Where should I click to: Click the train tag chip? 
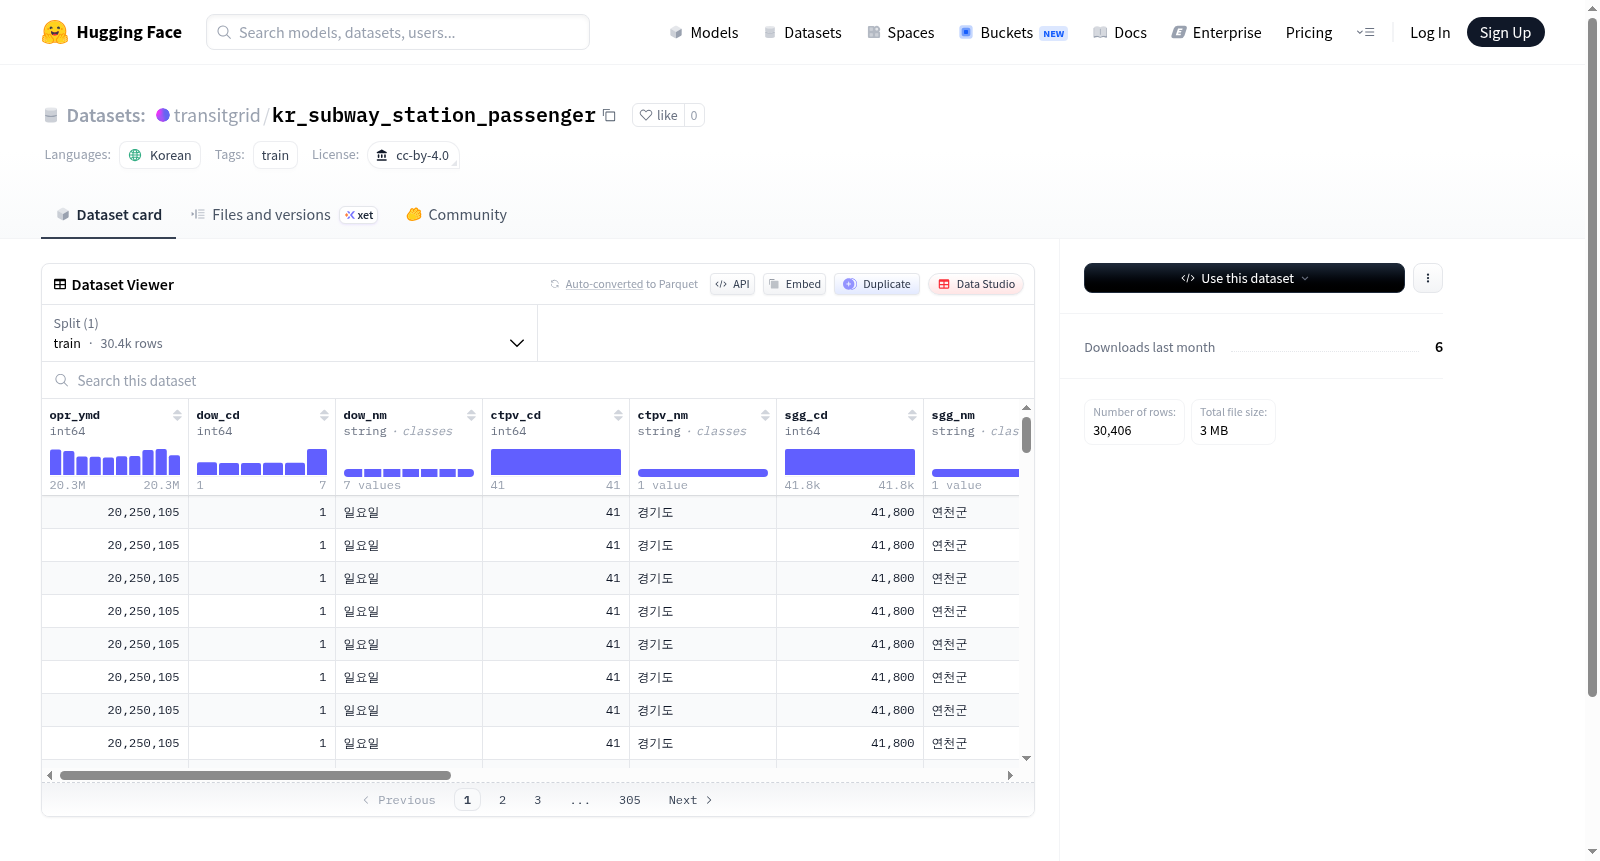coord(275,155)
